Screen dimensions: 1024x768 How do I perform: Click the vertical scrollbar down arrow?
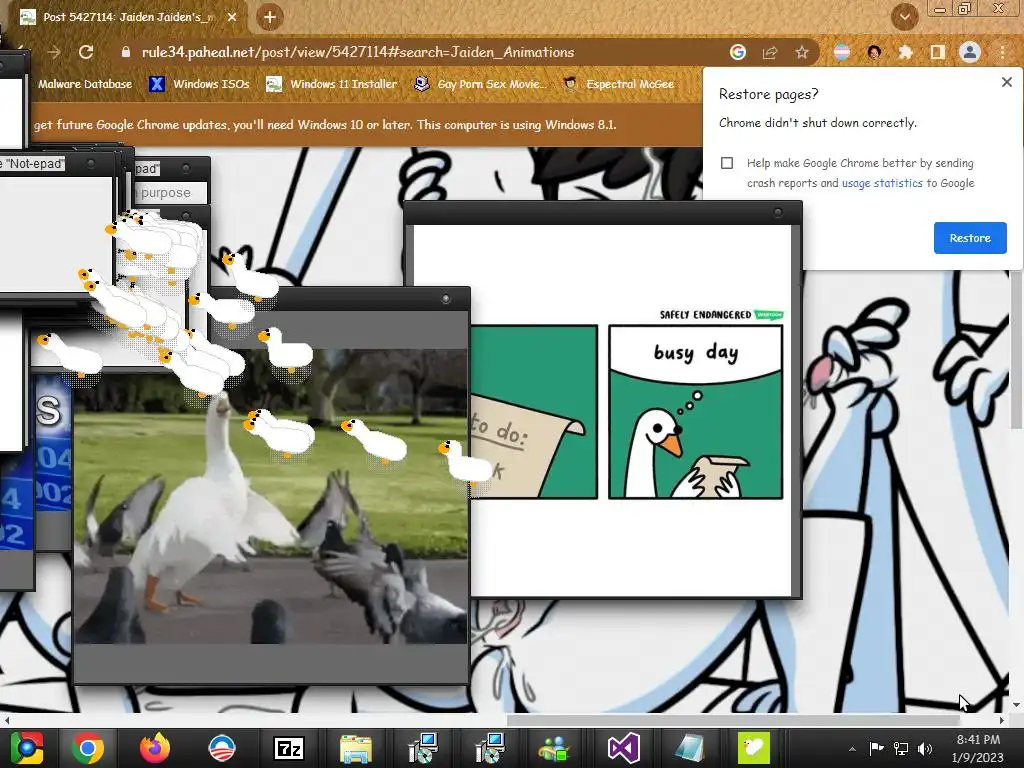point(1016,705)
